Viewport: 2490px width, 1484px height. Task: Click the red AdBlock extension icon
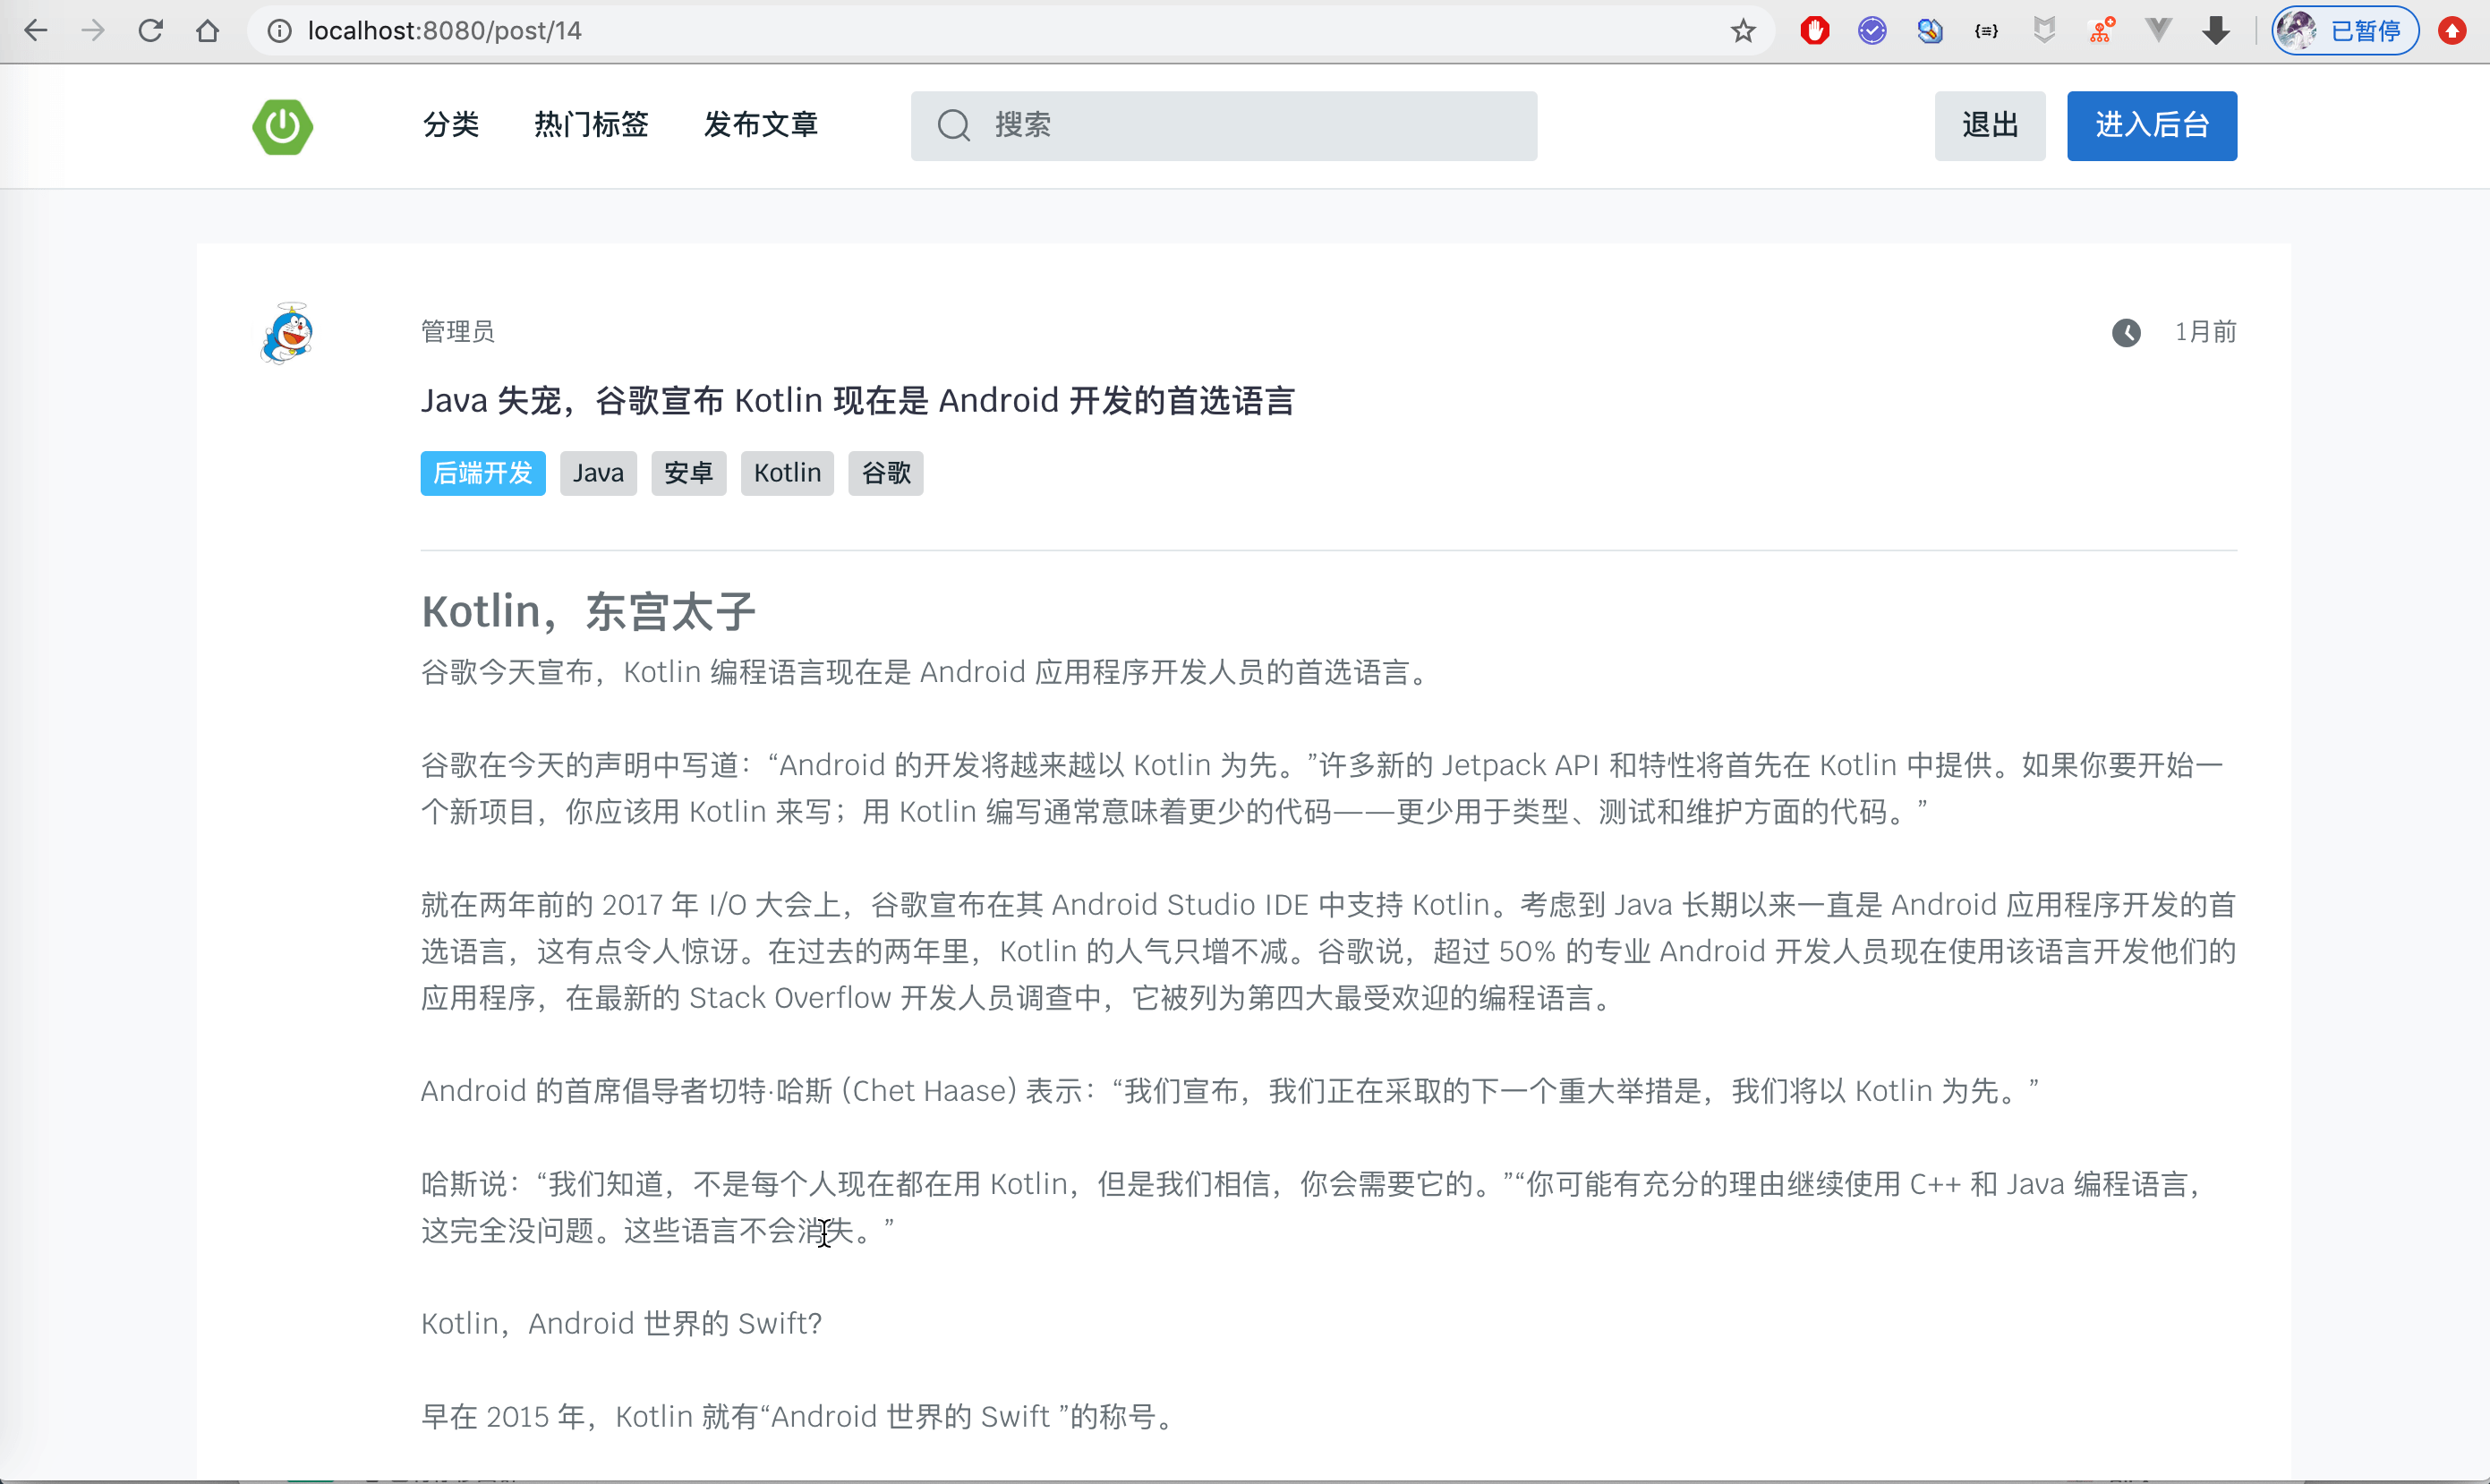tap(1814, 31)
